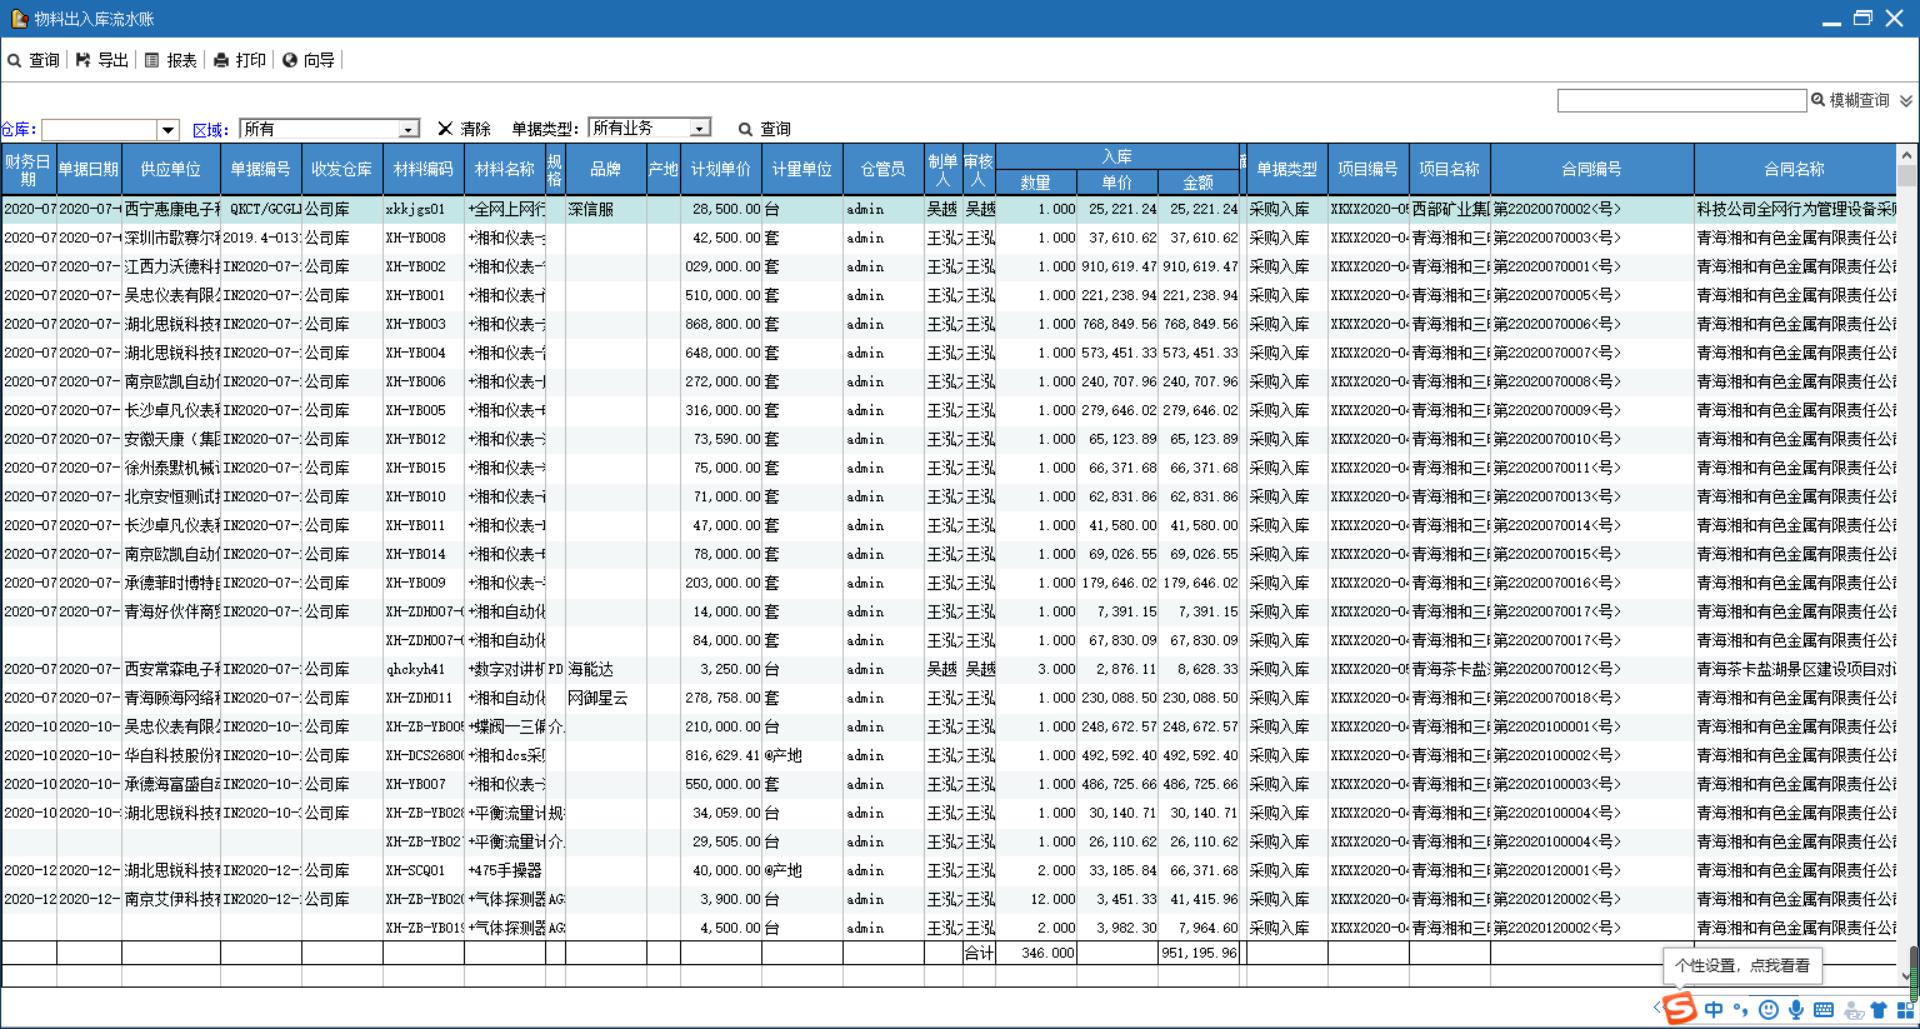Open the 报表 report view
Screen dimensions: 1920x1029
171,60
